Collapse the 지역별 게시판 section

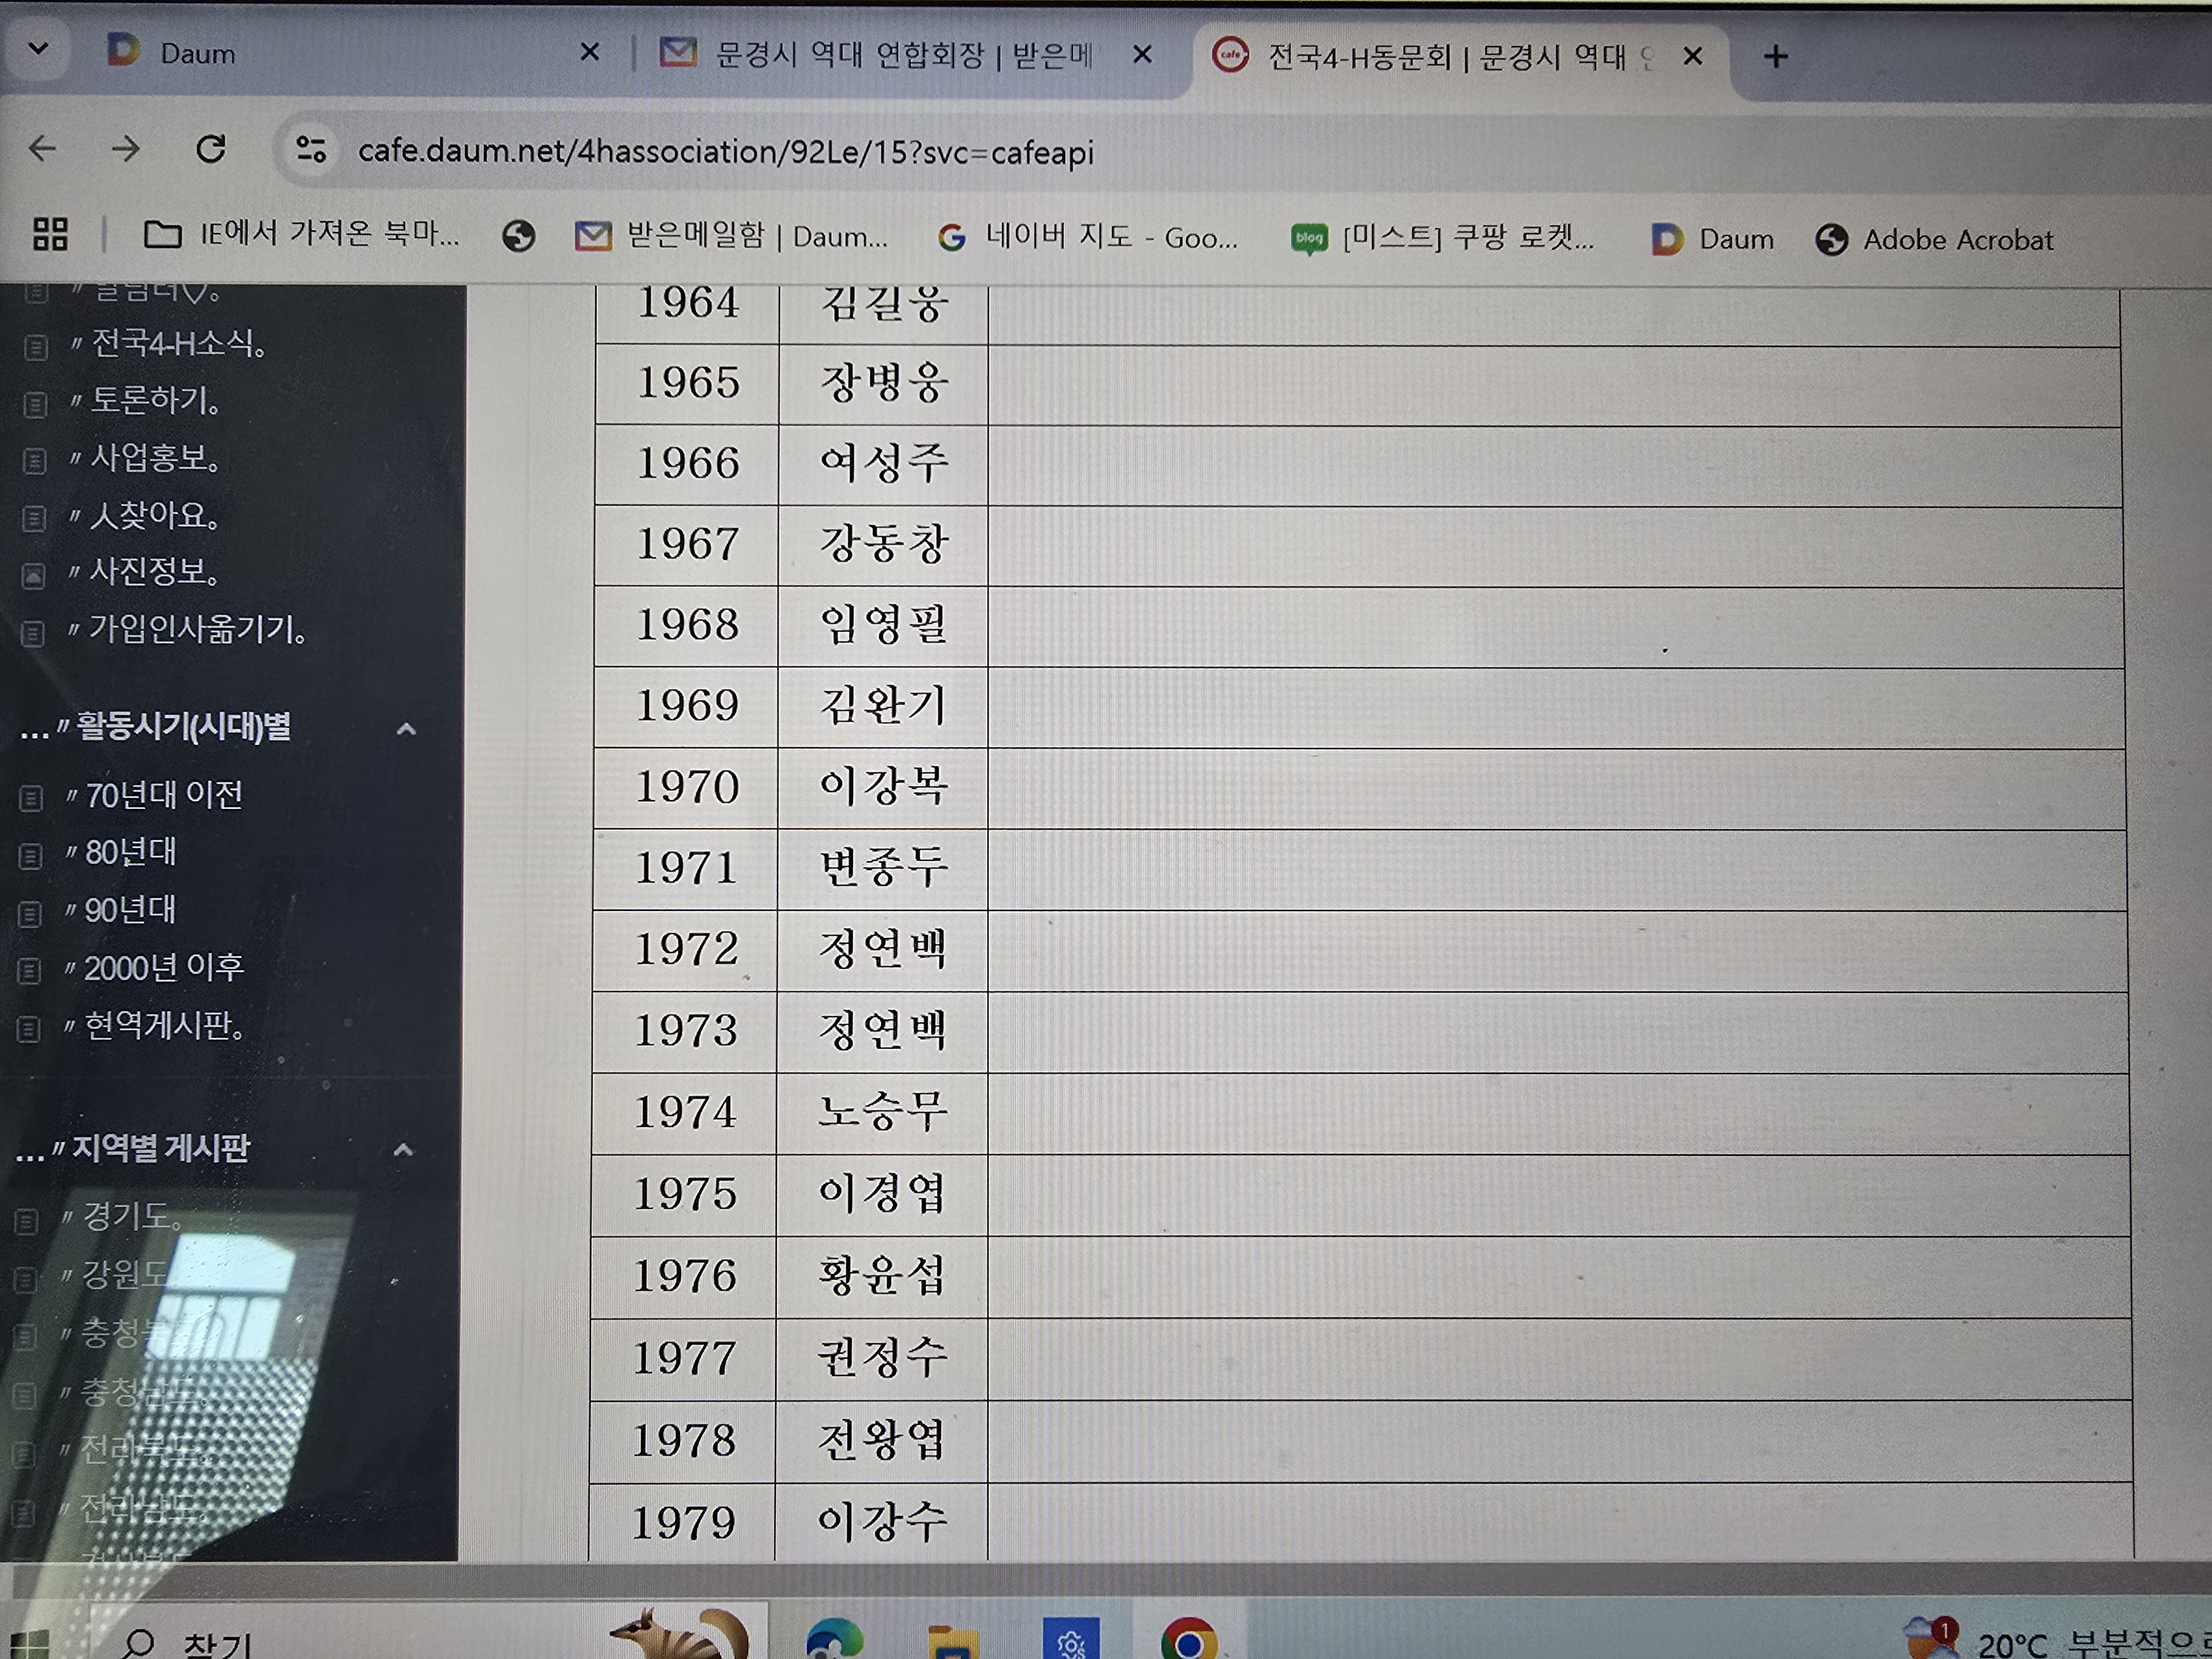(403, 1150)
